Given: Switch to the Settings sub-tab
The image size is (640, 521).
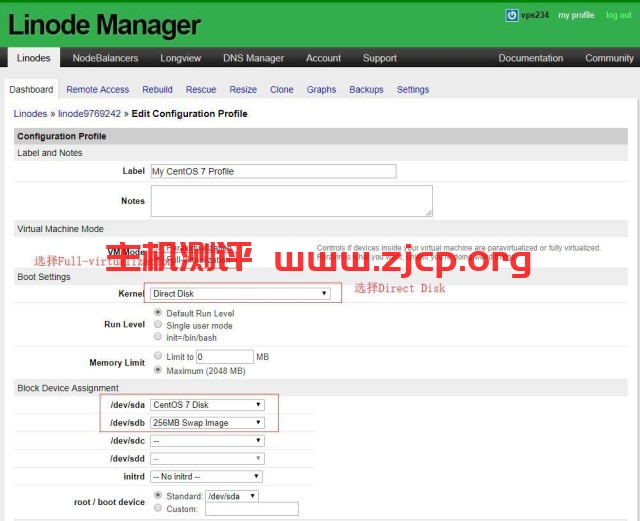Looking at the screenshot, I should 413,89.
